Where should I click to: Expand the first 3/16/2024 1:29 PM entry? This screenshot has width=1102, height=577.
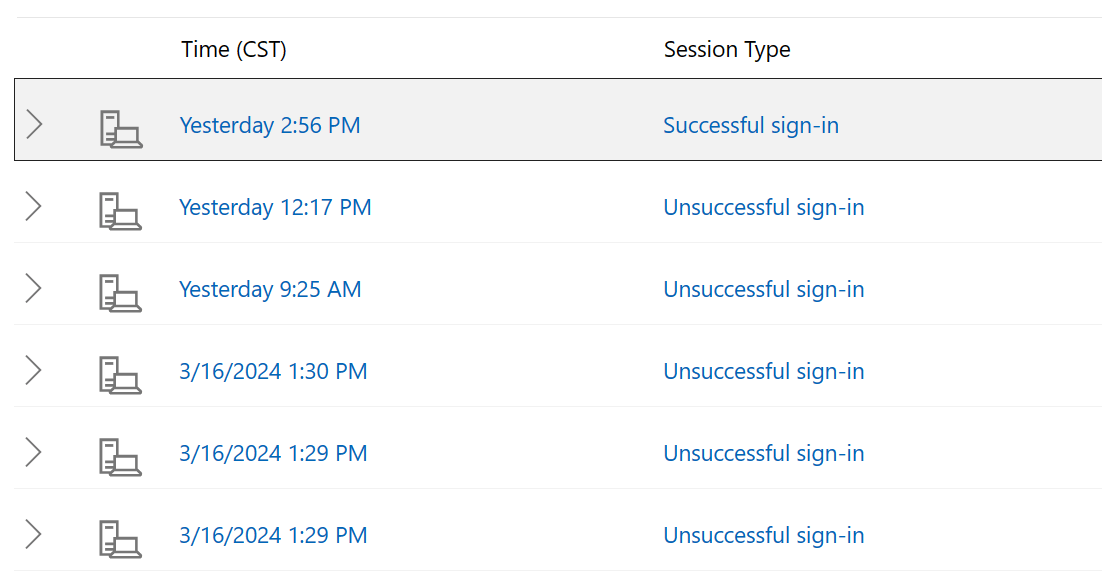34,453
